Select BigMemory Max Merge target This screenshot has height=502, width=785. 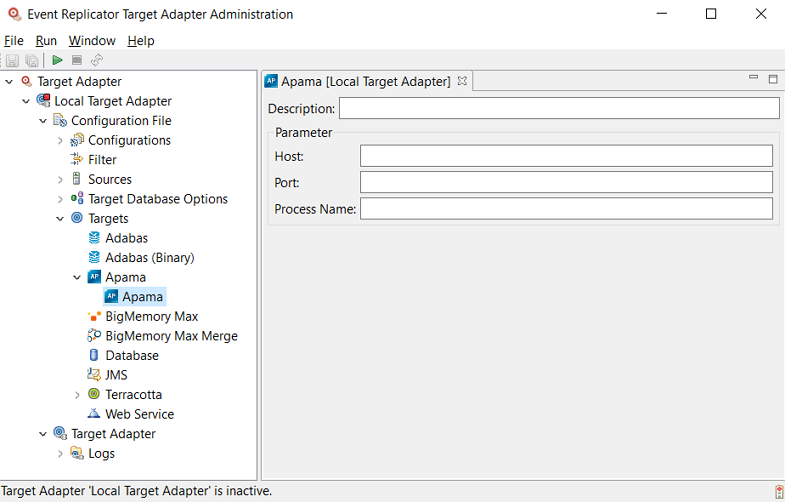pyautogui.click(x=171, y=336)
